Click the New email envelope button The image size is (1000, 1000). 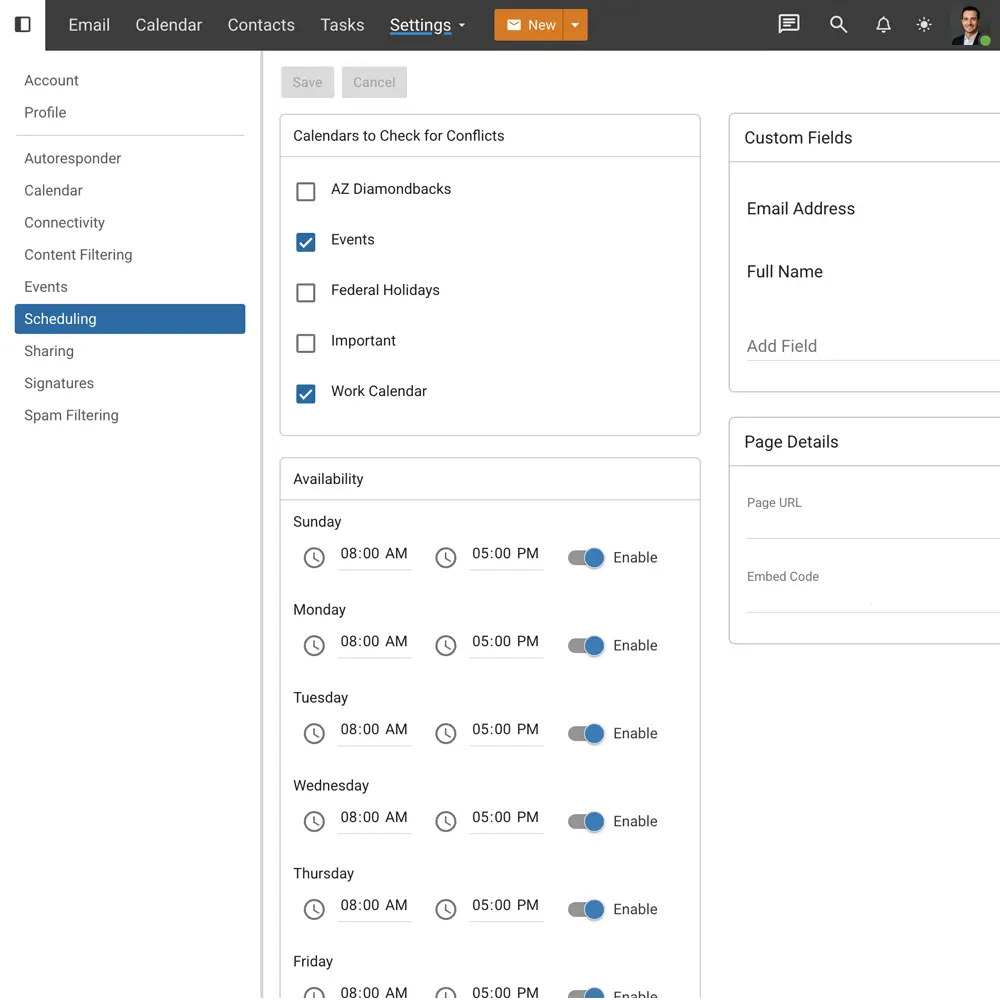click(x=529, y=25)
